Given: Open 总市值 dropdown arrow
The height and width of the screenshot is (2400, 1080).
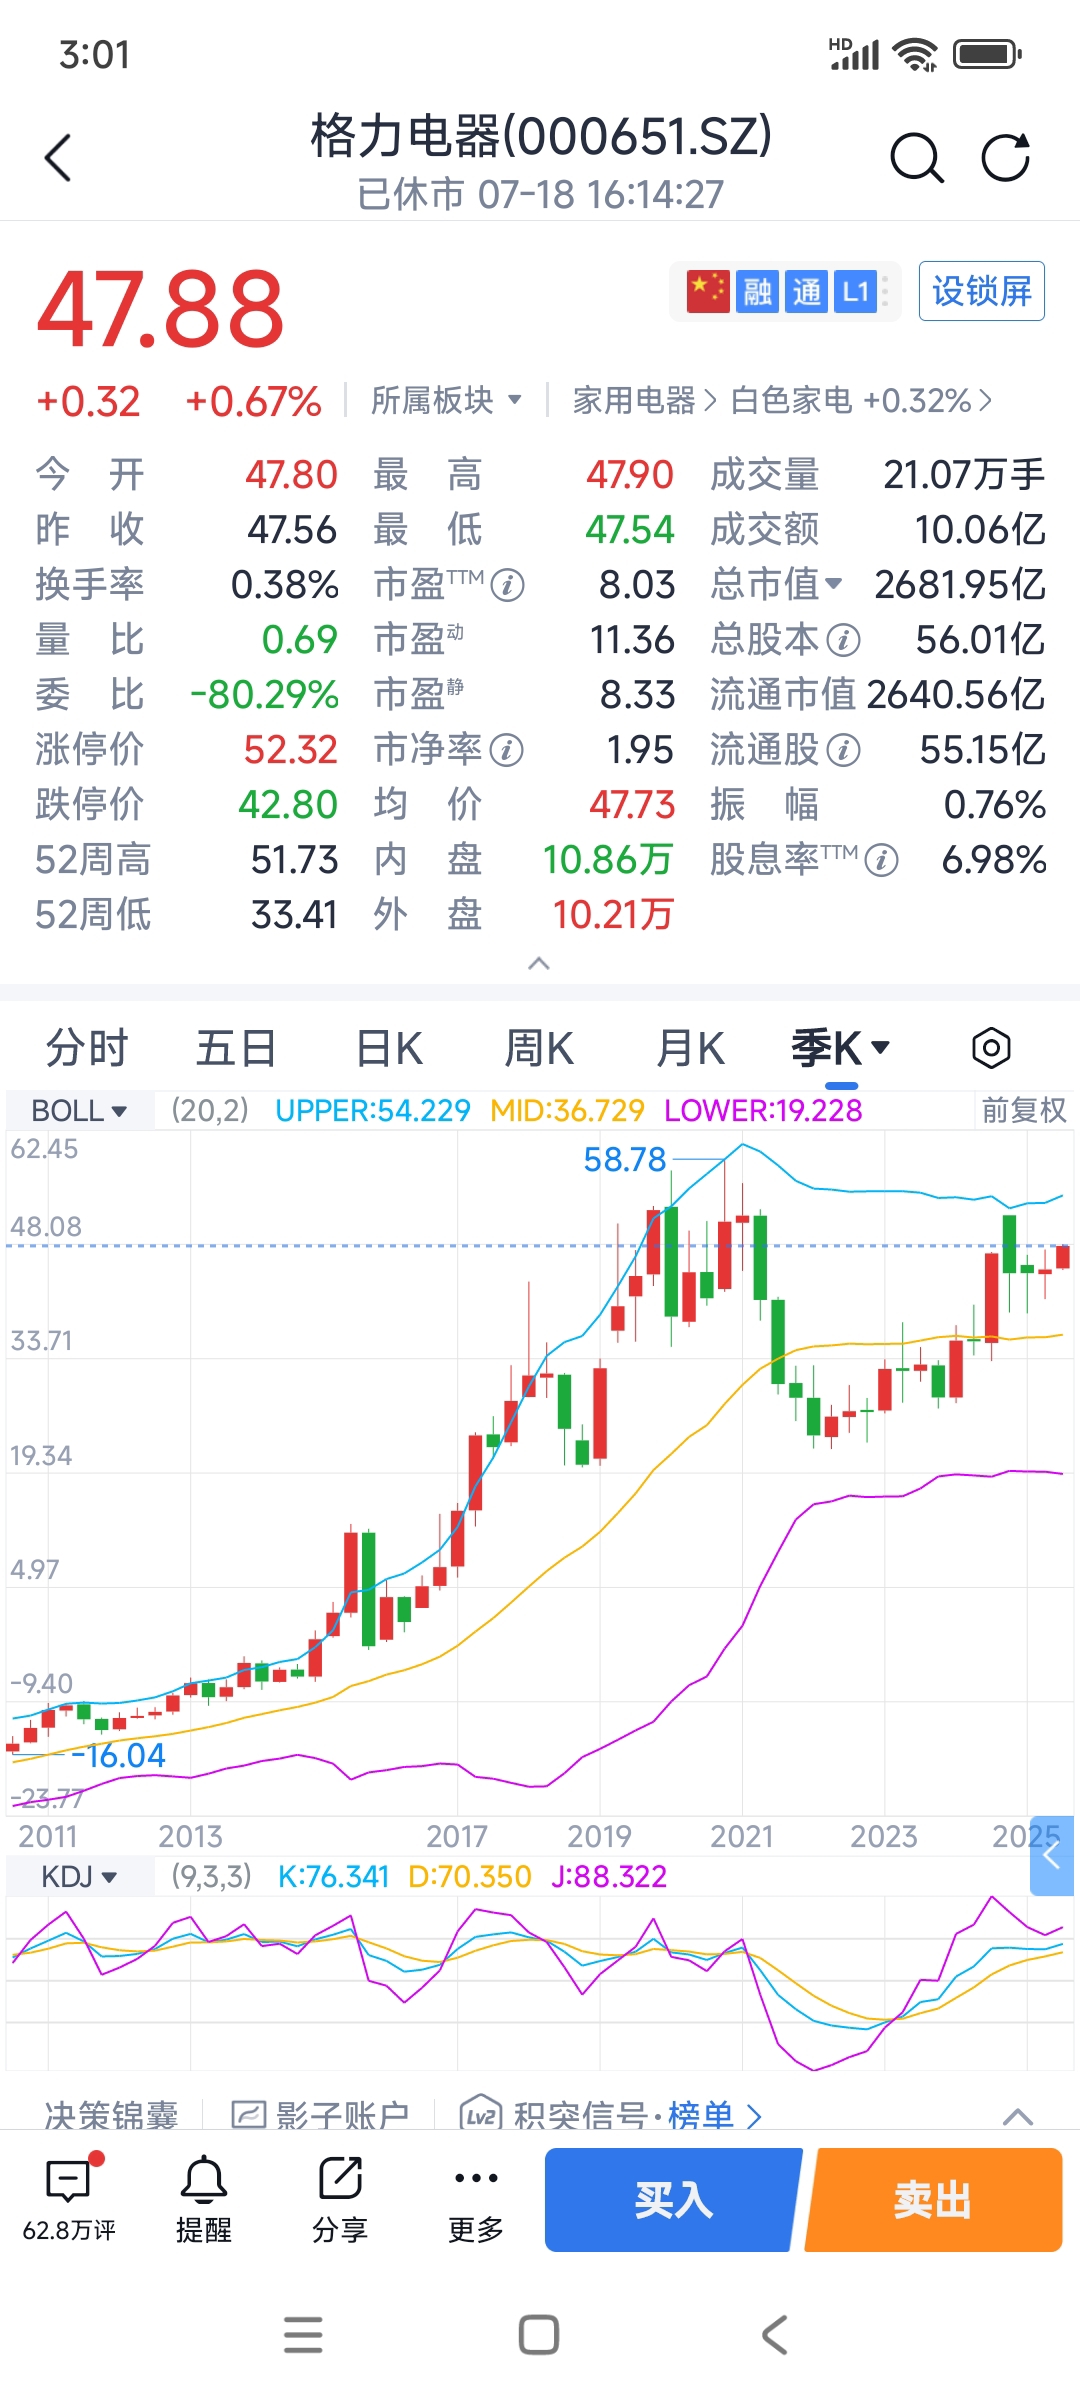Looking at the screenshot, I should coord(833,583).
